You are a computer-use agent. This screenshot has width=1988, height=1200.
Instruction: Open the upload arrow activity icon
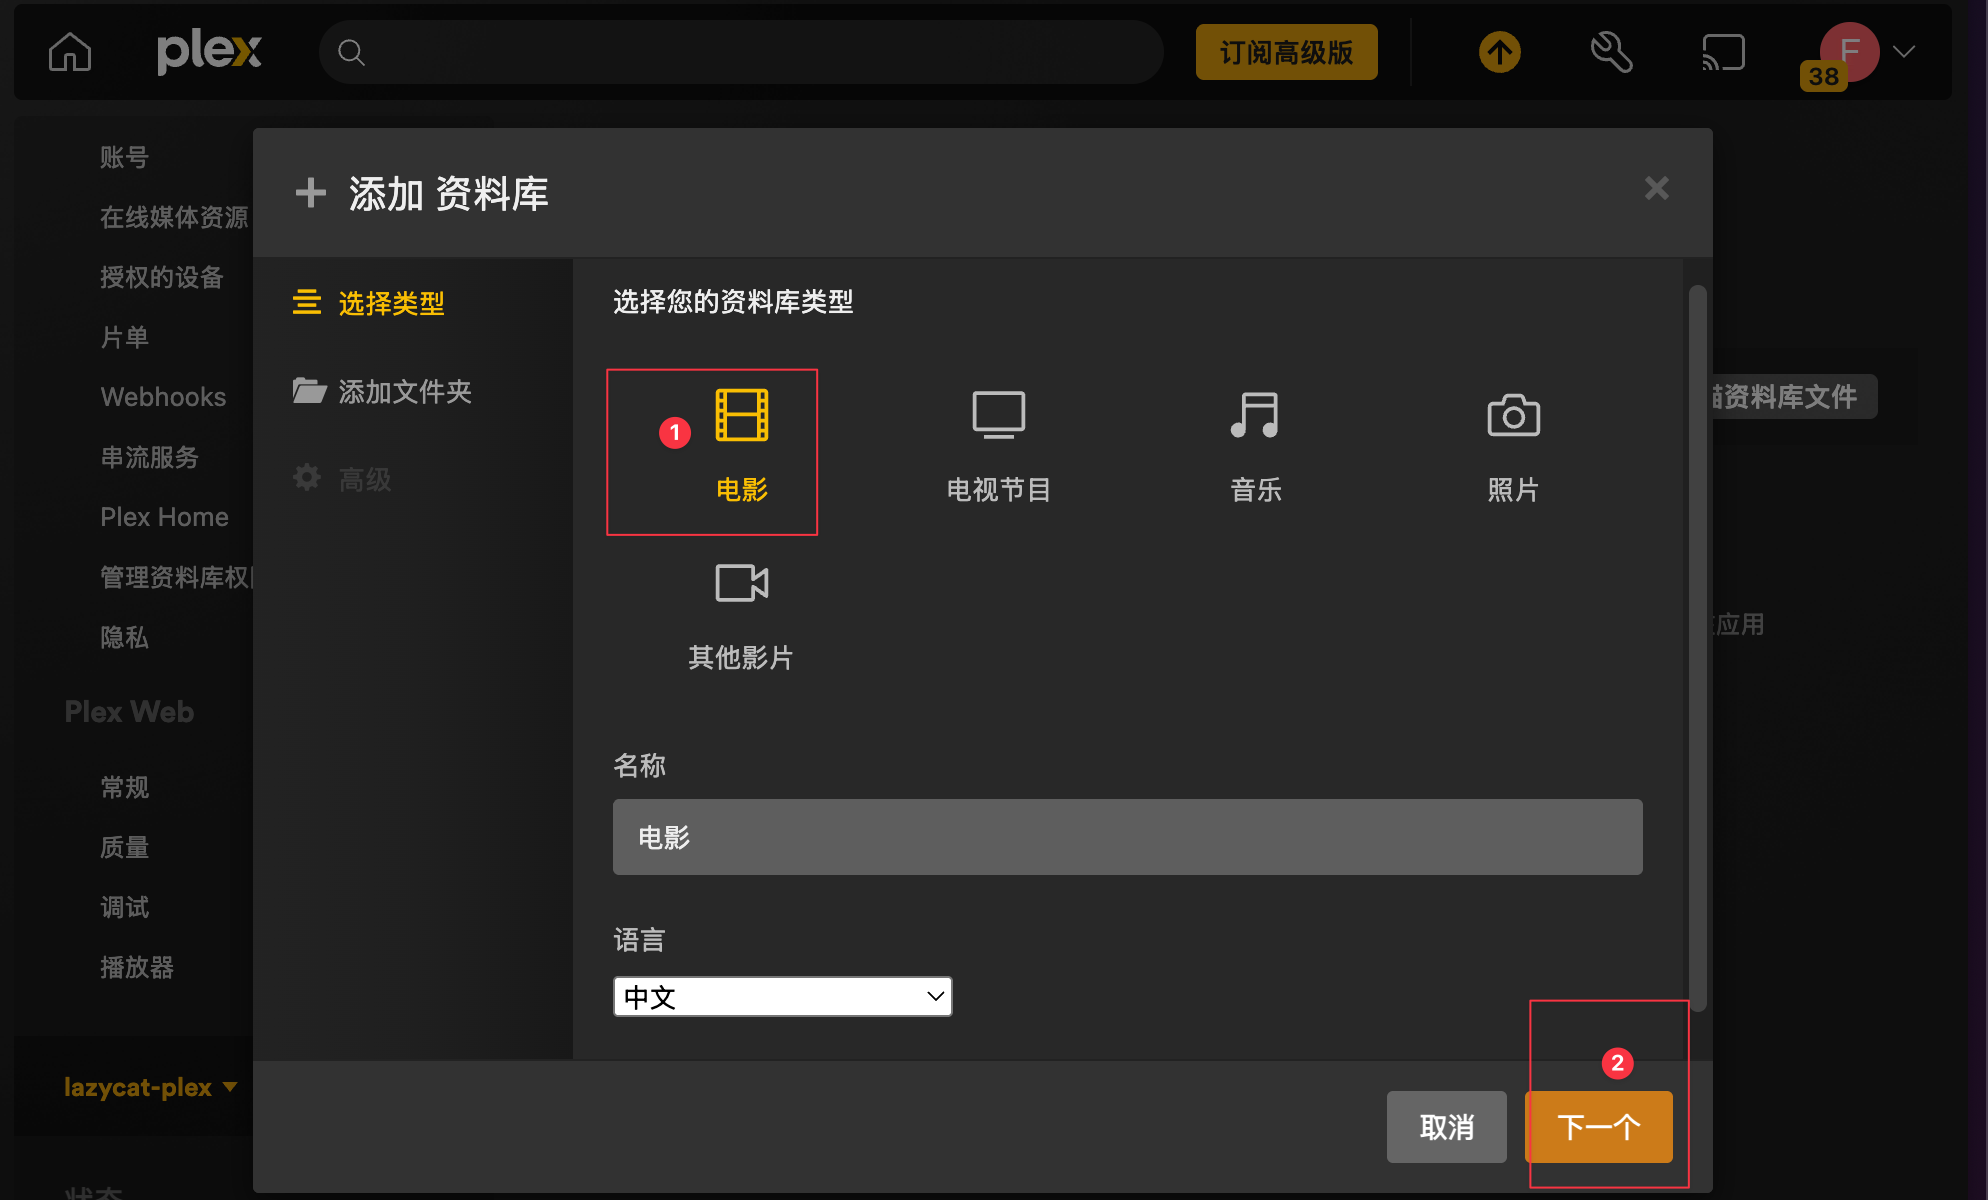(x=1500, y=52)
